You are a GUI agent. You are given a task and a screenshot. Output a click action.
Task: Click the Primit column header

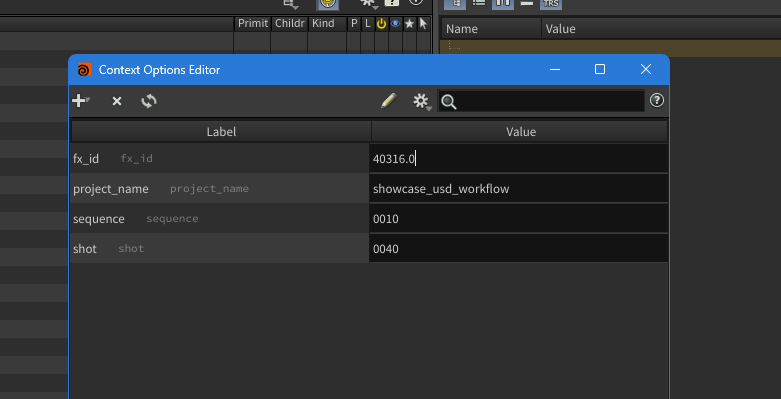pos(253,23)
